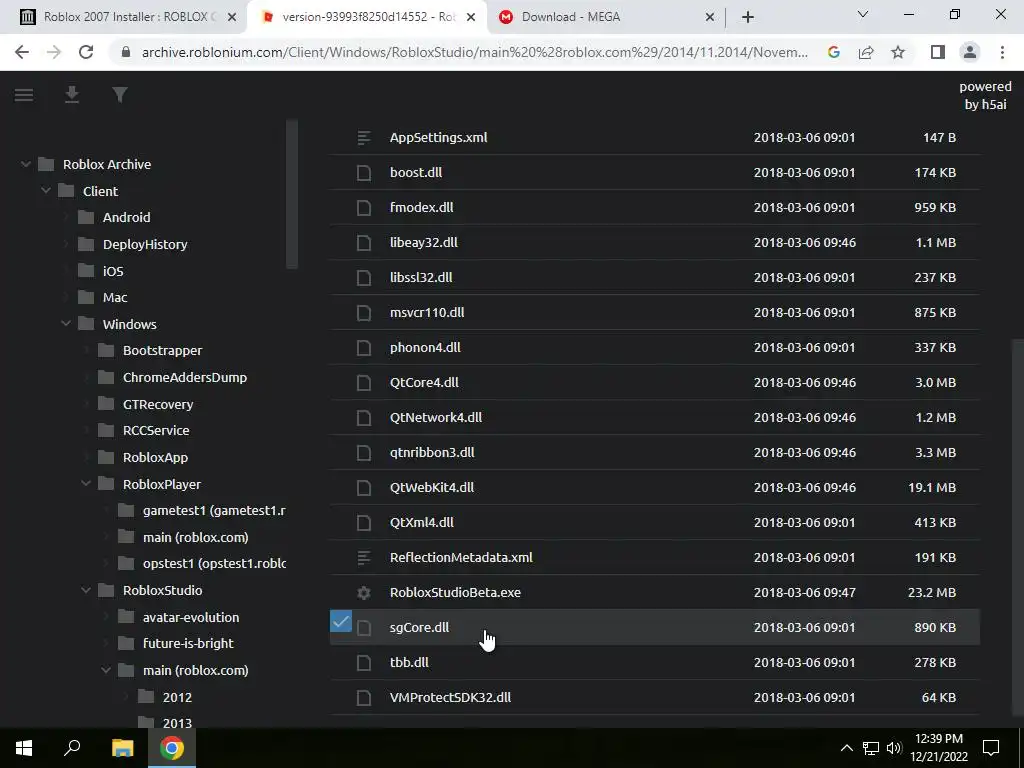Show hidden system tray icons chevron

846,748
